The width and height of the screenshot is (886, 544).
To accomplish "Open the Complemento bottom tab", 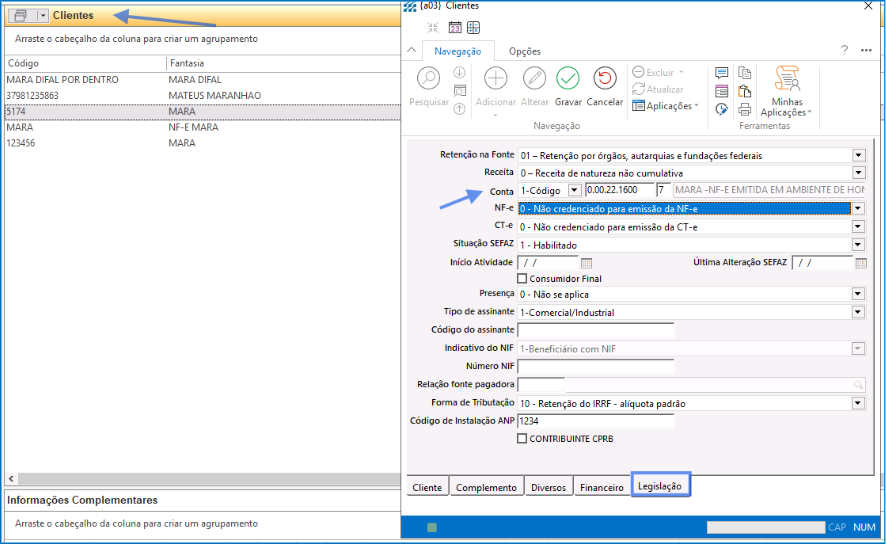I will point(485,487).
